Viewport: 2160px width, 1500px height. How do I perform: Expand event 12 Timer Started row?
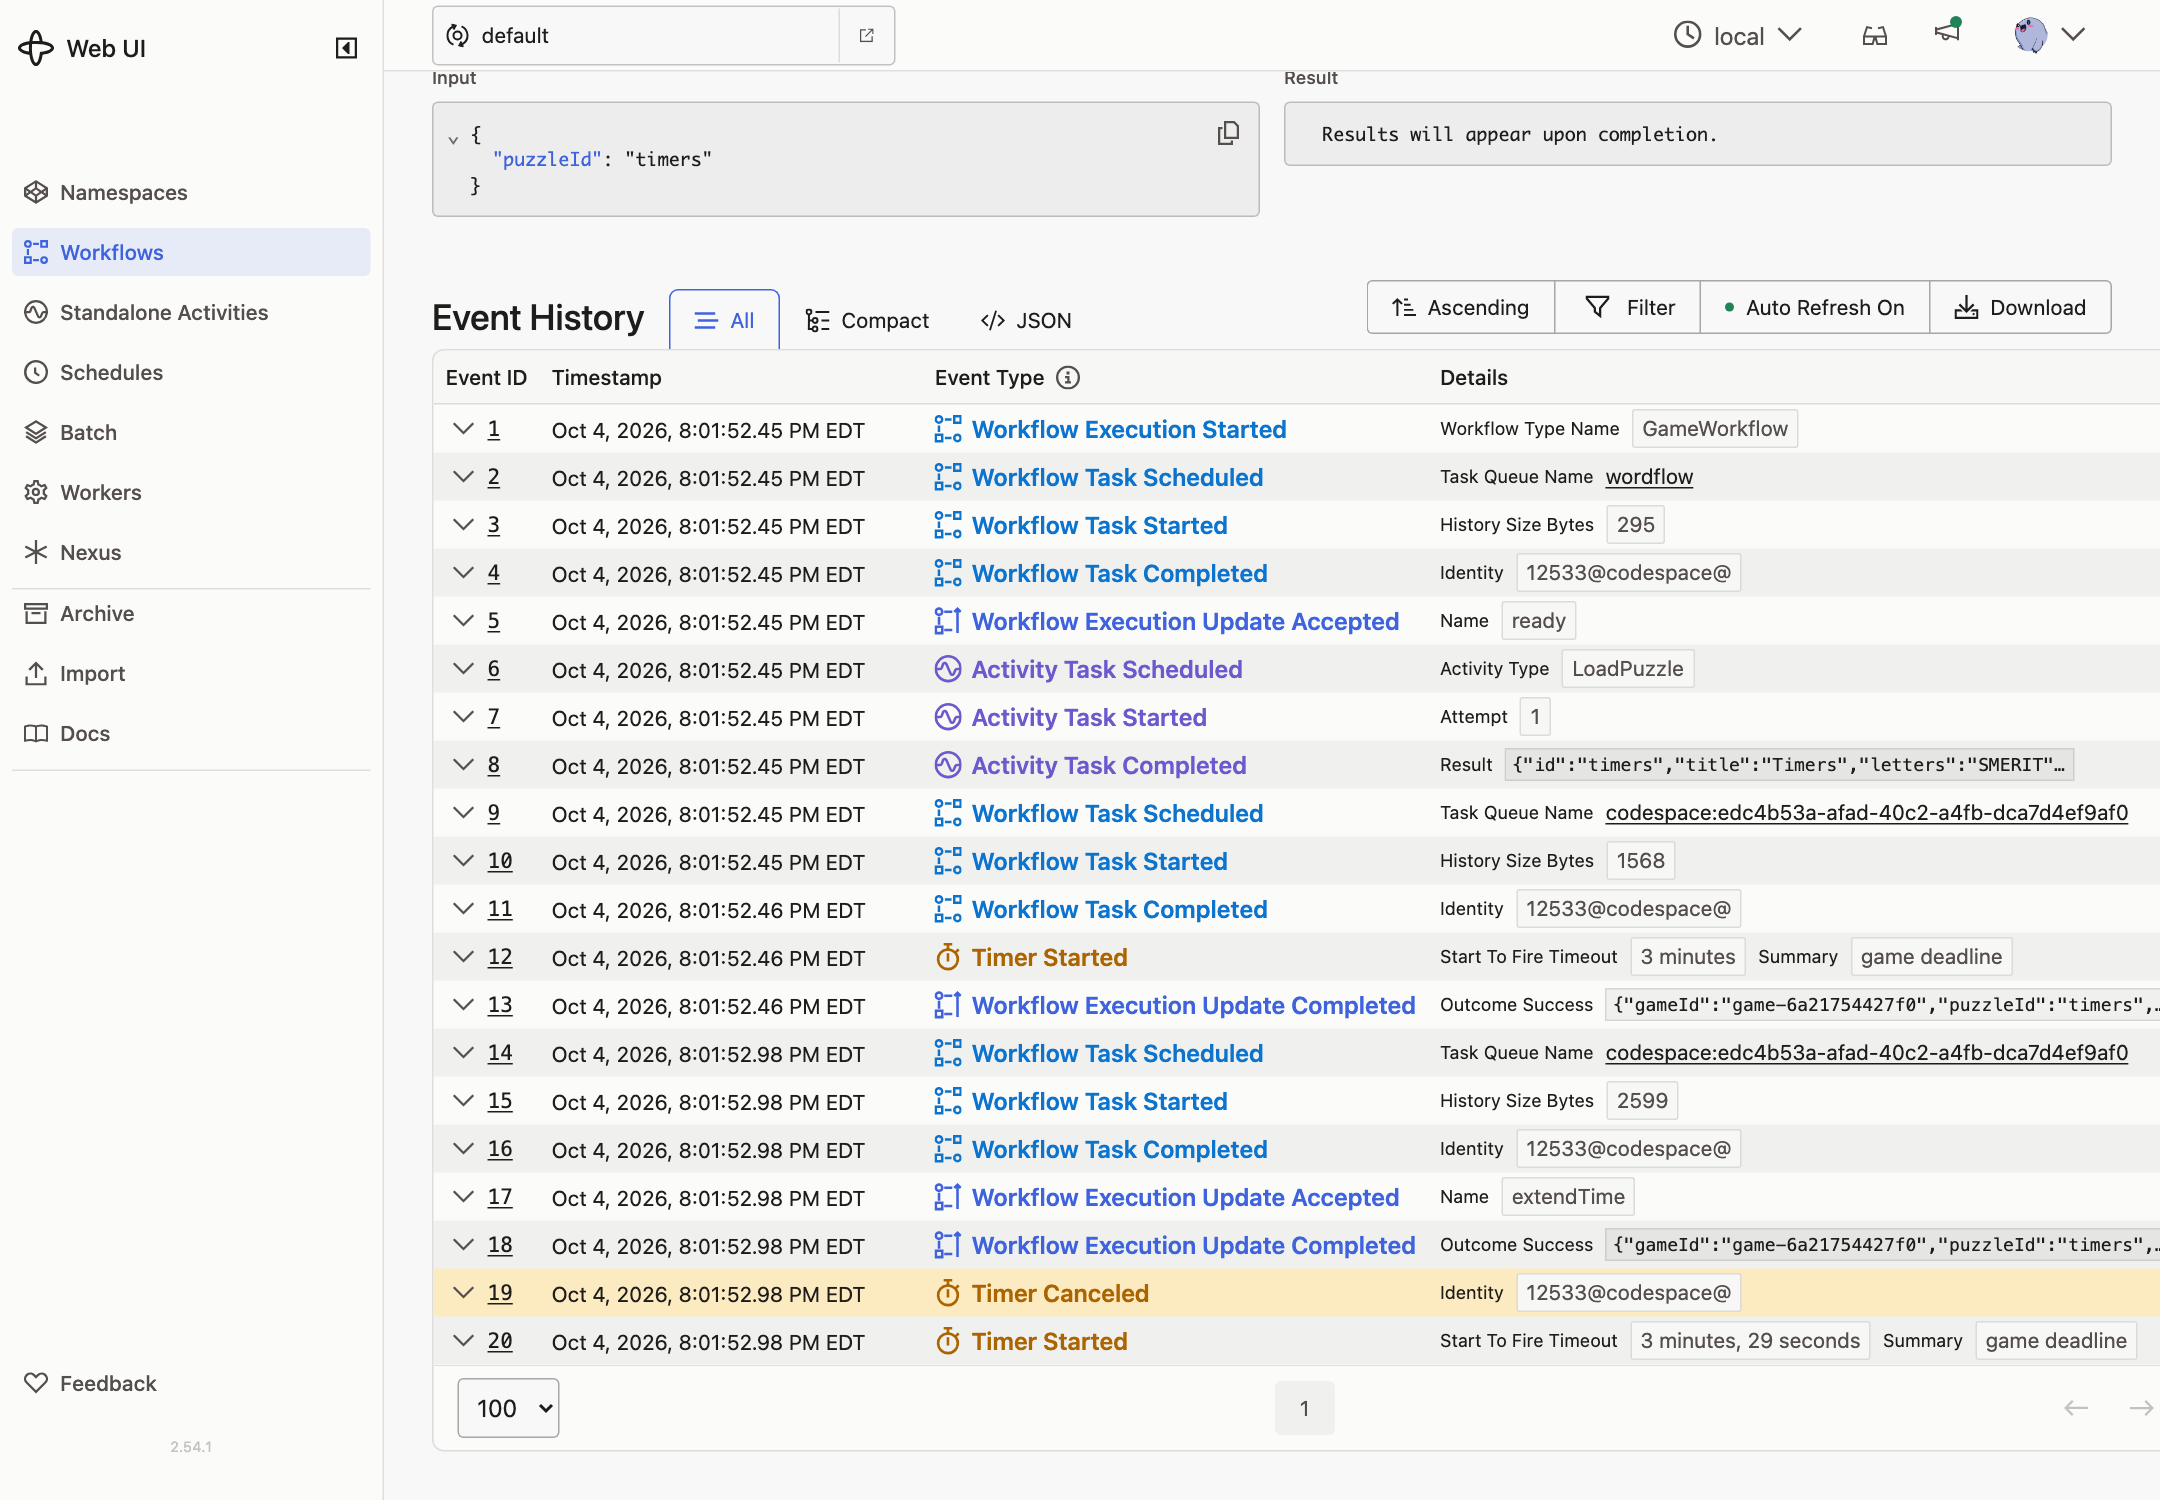[463, 957]
